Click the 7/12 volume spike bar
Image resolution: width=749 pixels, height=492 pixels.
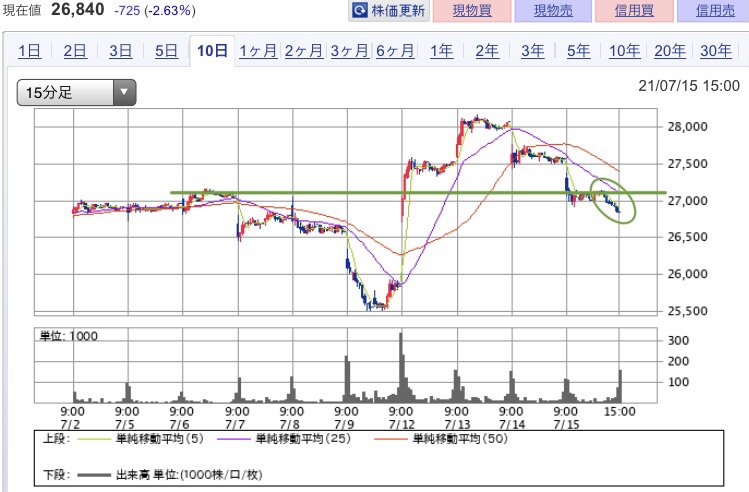coord(401,367)
